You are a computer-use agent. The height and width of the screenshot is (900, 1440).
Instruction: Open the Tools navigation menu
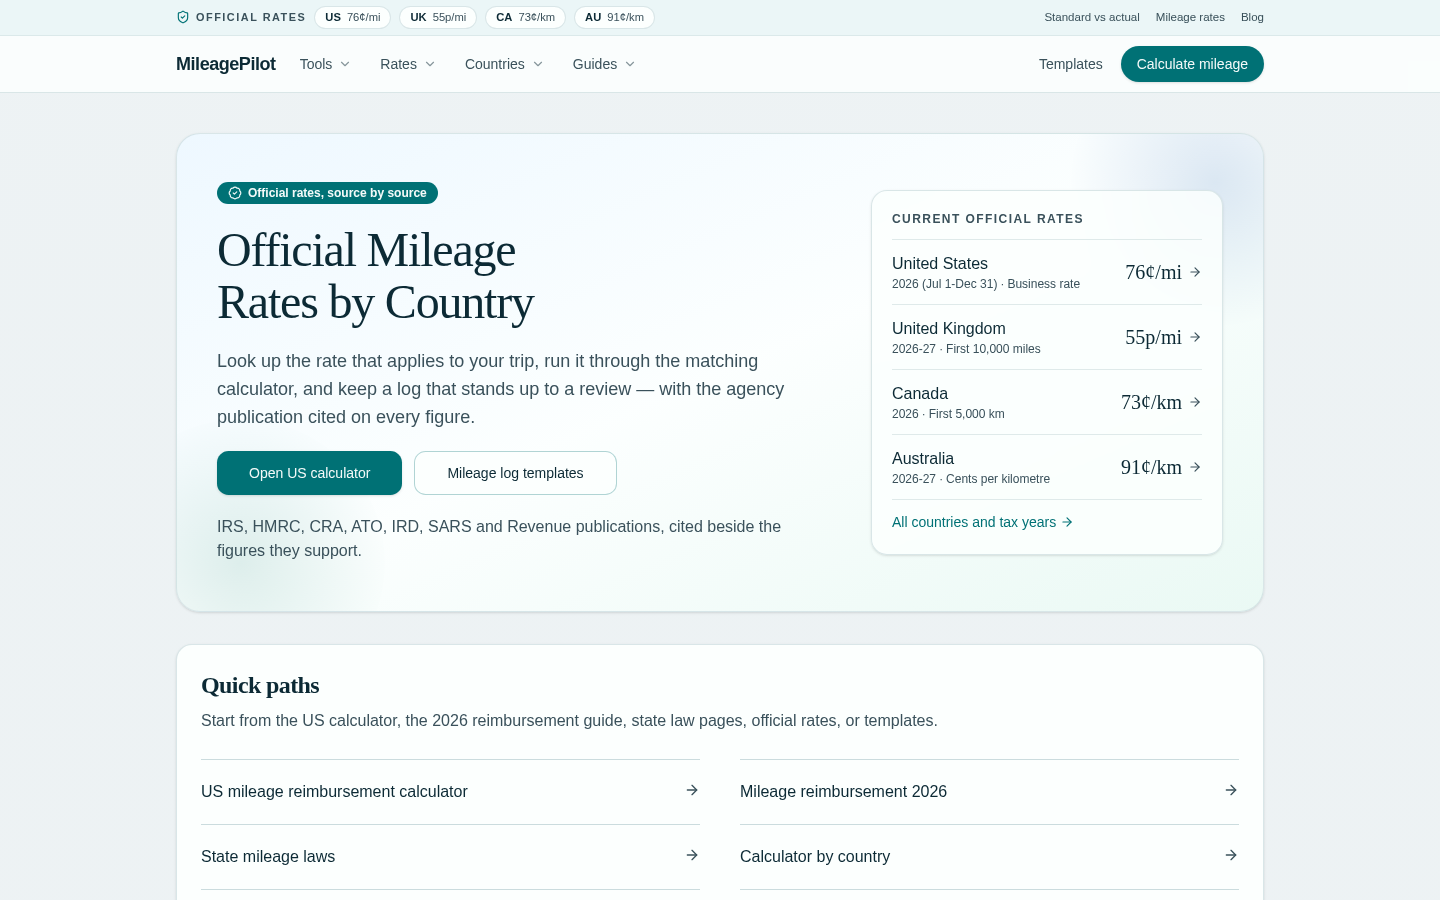325,64
